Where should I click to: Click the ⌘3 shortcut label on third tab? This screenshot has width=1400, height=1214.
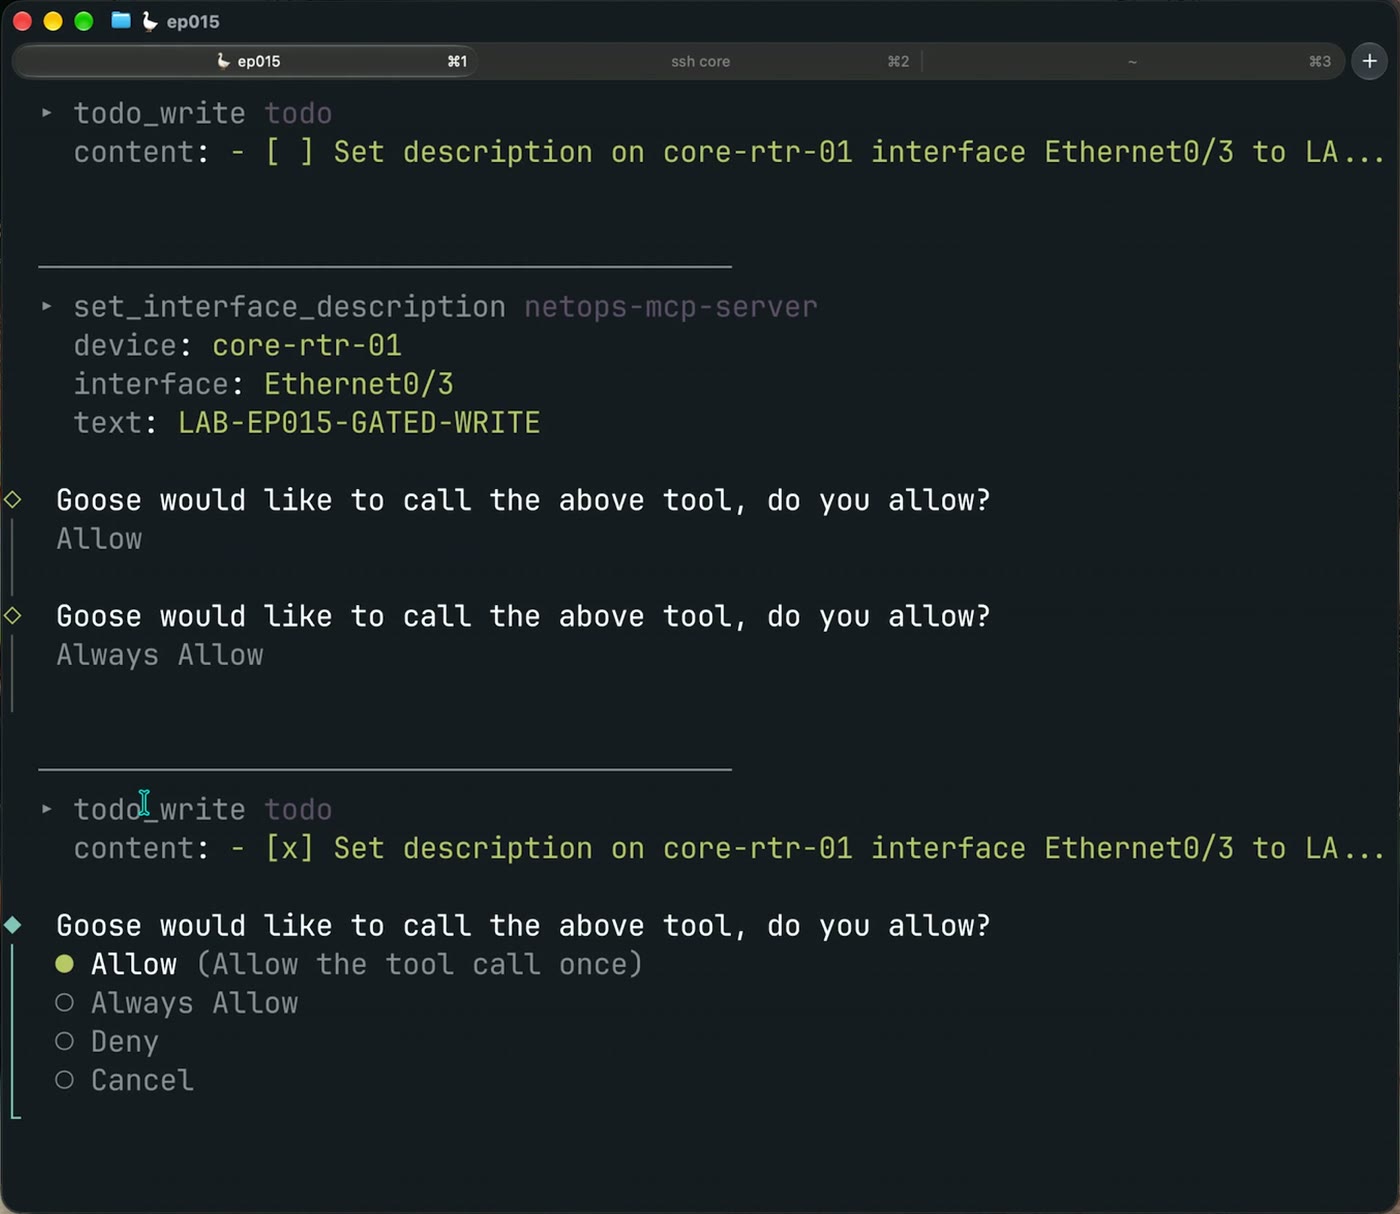(1320, 61)
